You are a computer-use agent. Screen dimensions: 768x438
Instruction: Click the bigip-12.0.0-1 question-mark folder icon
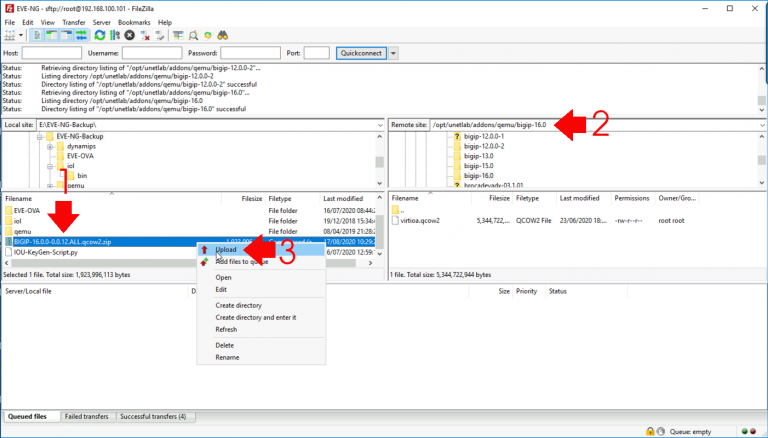pos(457,136)
